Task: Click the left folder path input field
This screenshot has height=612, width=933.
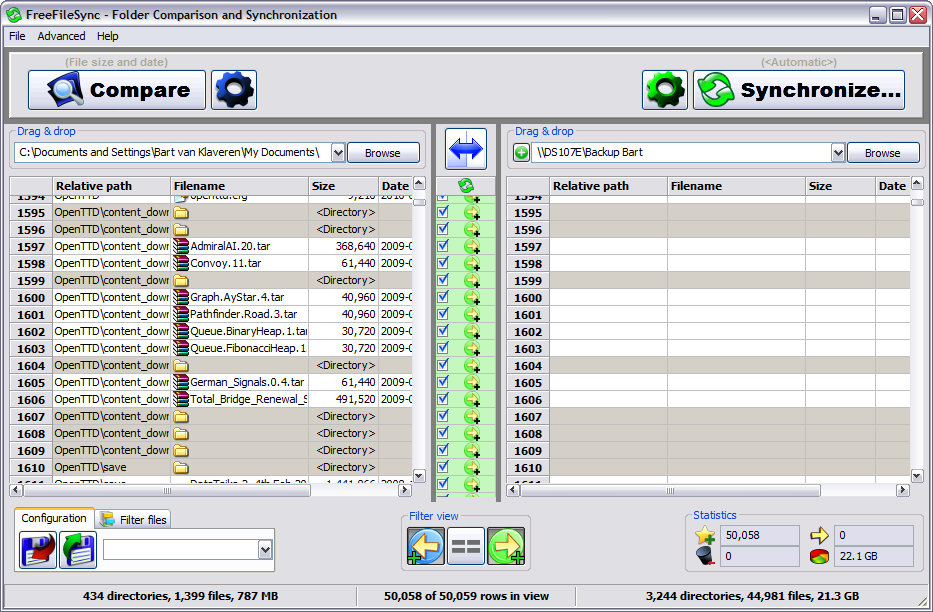Action: 173,153
